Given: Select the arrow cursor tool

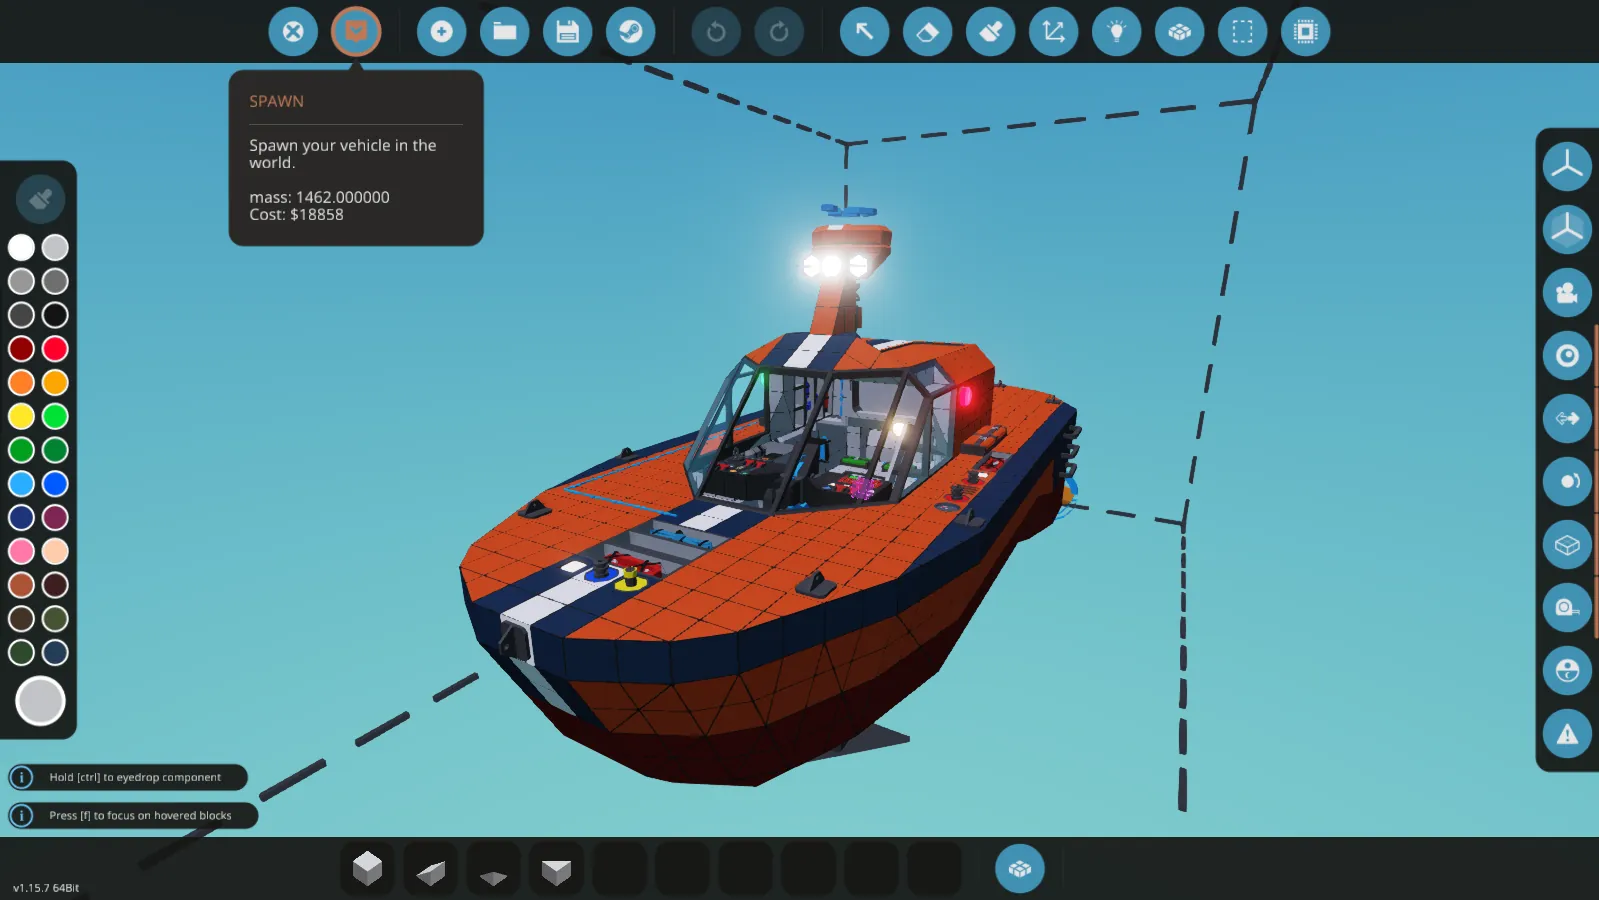Looking at the screenshot, I should click(x=865, y=32).
